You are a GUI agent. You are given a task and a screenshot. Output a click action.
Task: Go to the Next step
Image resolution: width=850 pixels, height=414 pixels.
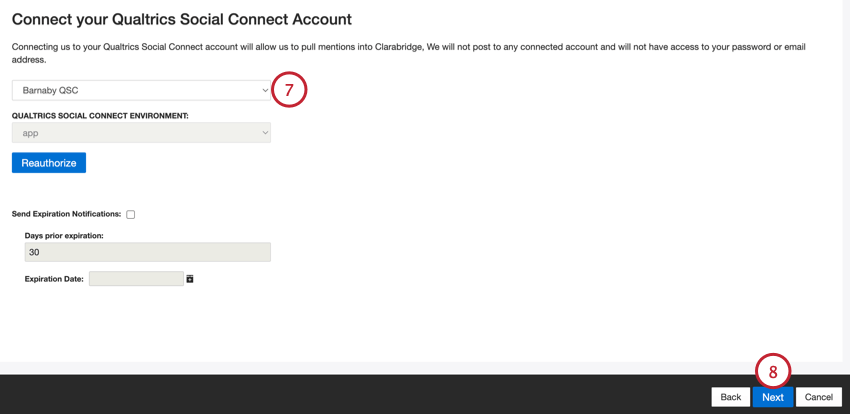pos(773,397)
